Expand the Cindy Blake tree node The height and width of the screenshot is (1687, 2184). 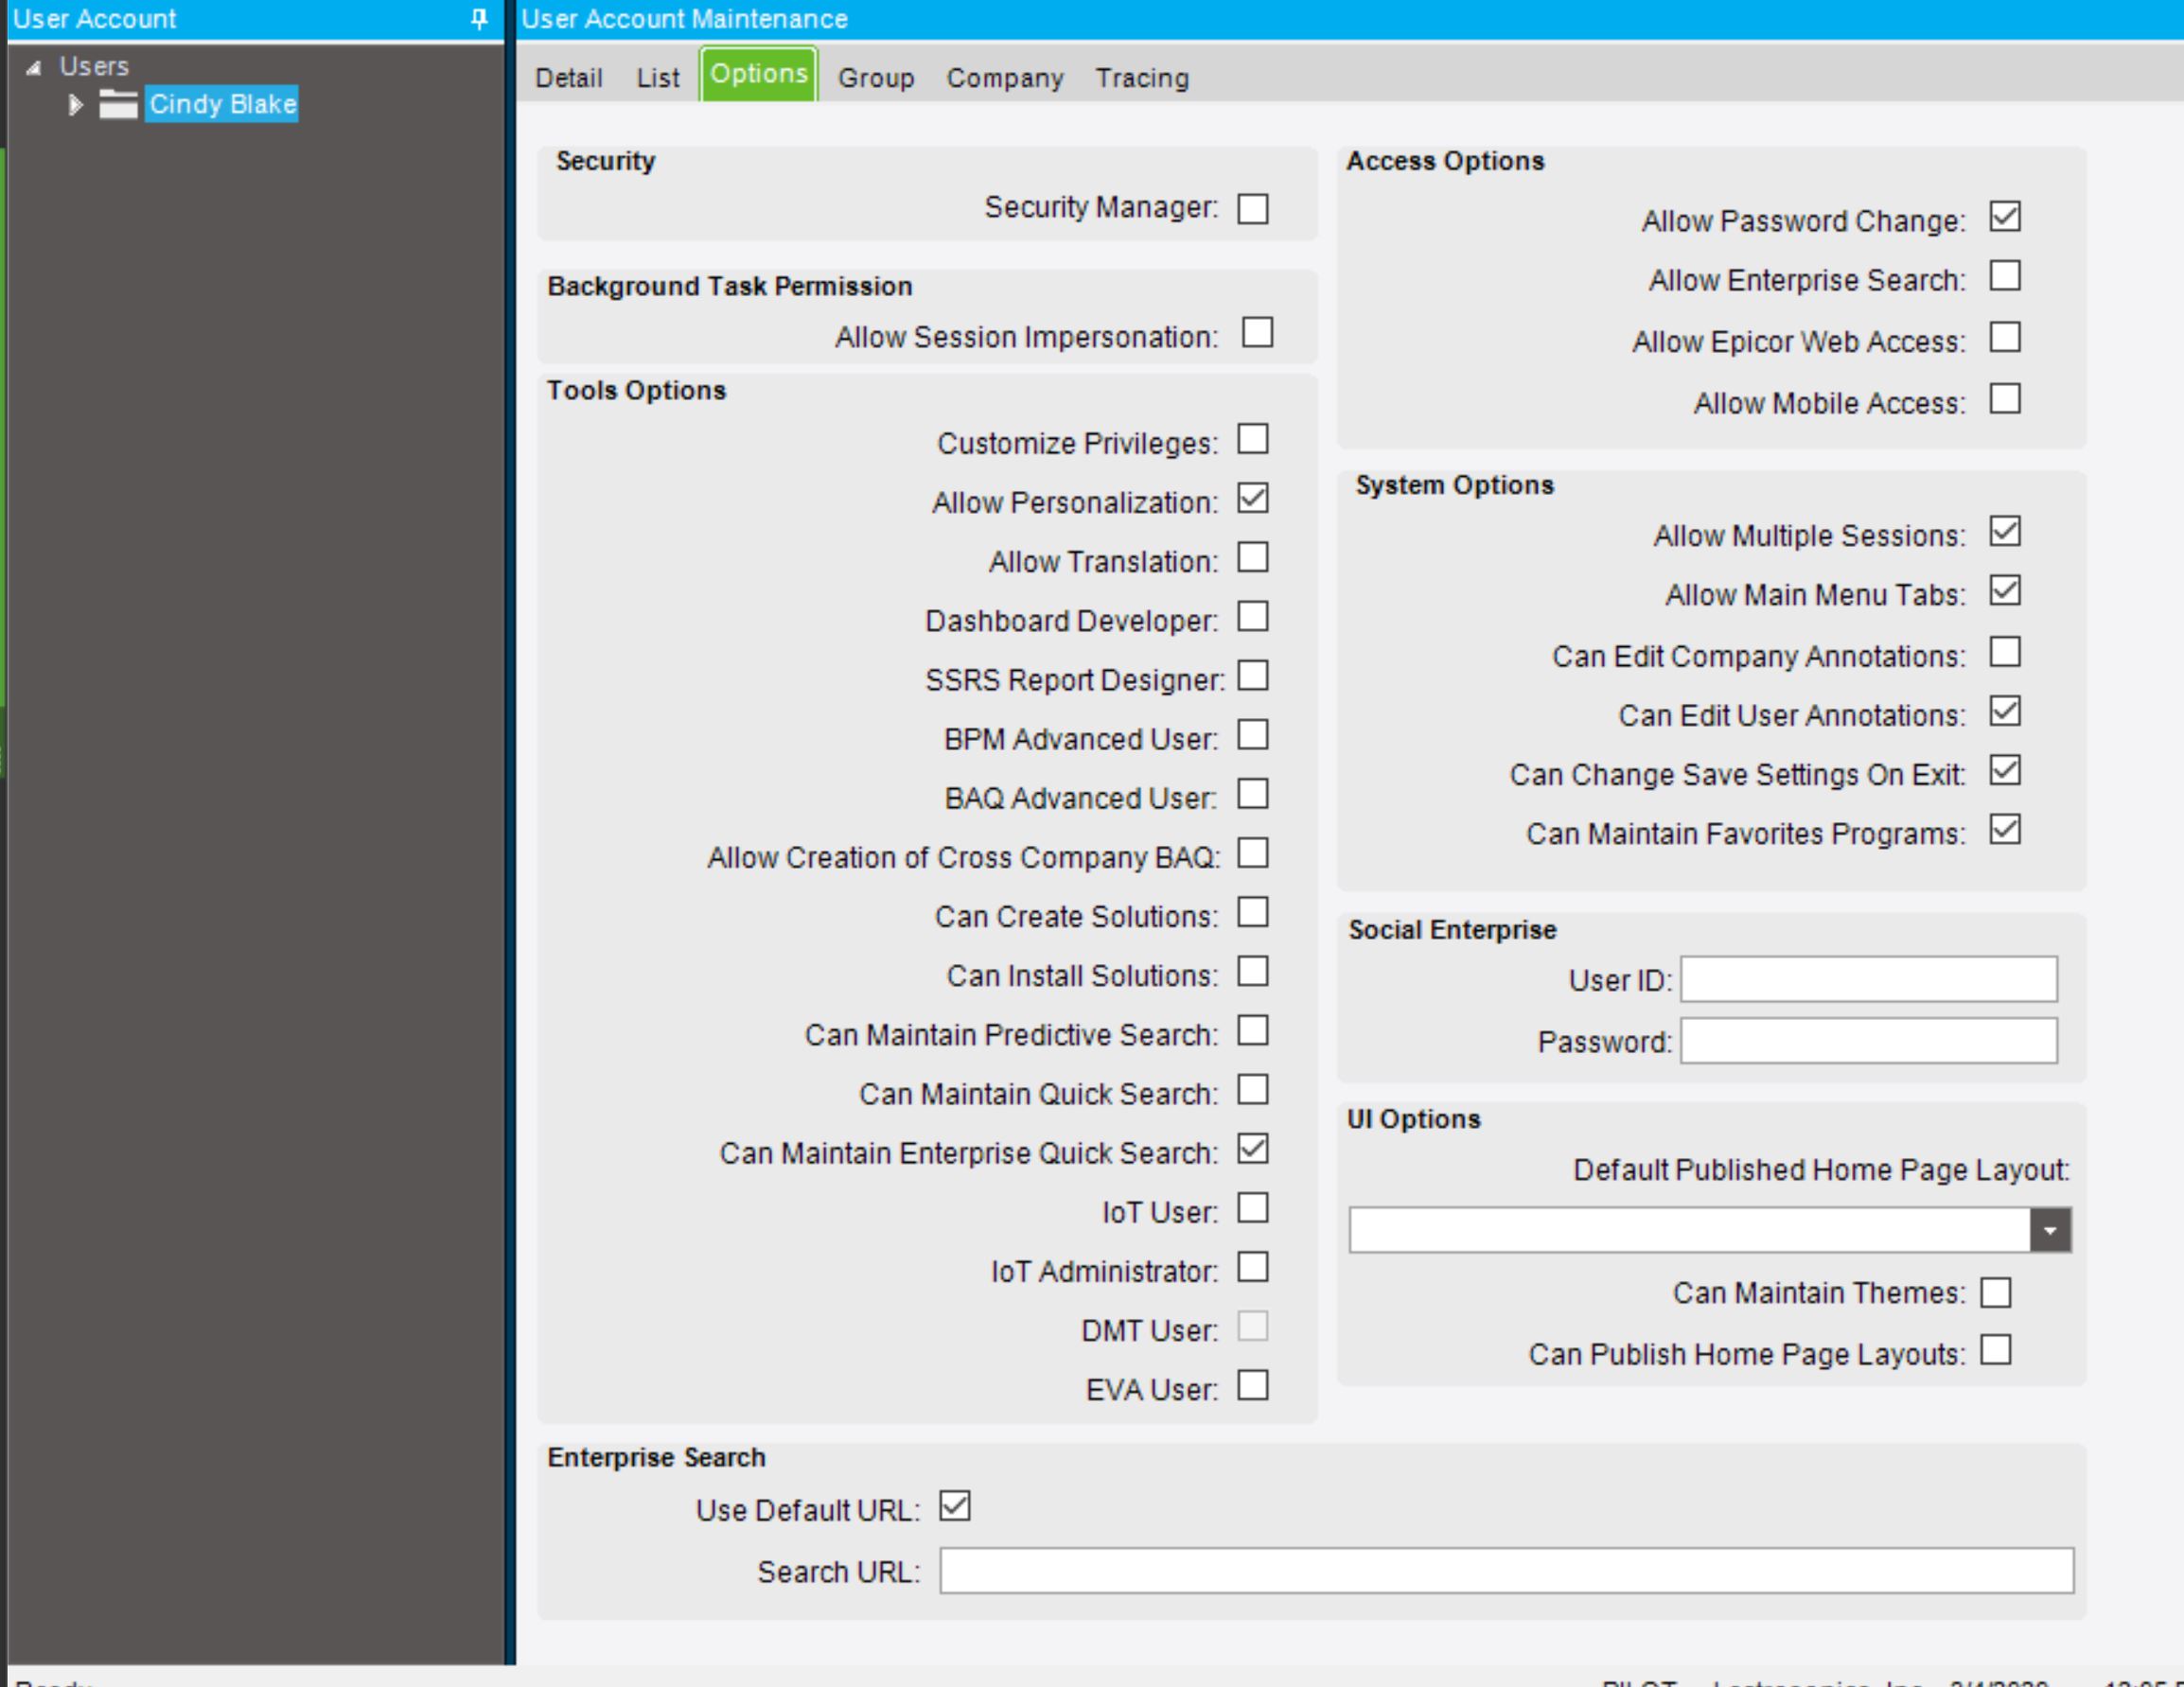point(75,104)
